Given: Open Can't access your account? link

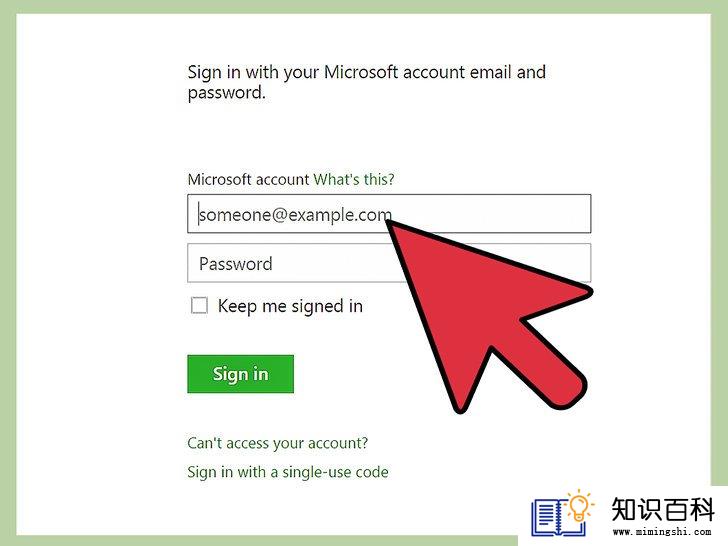Looking at the screenshot, I should 278,443.
